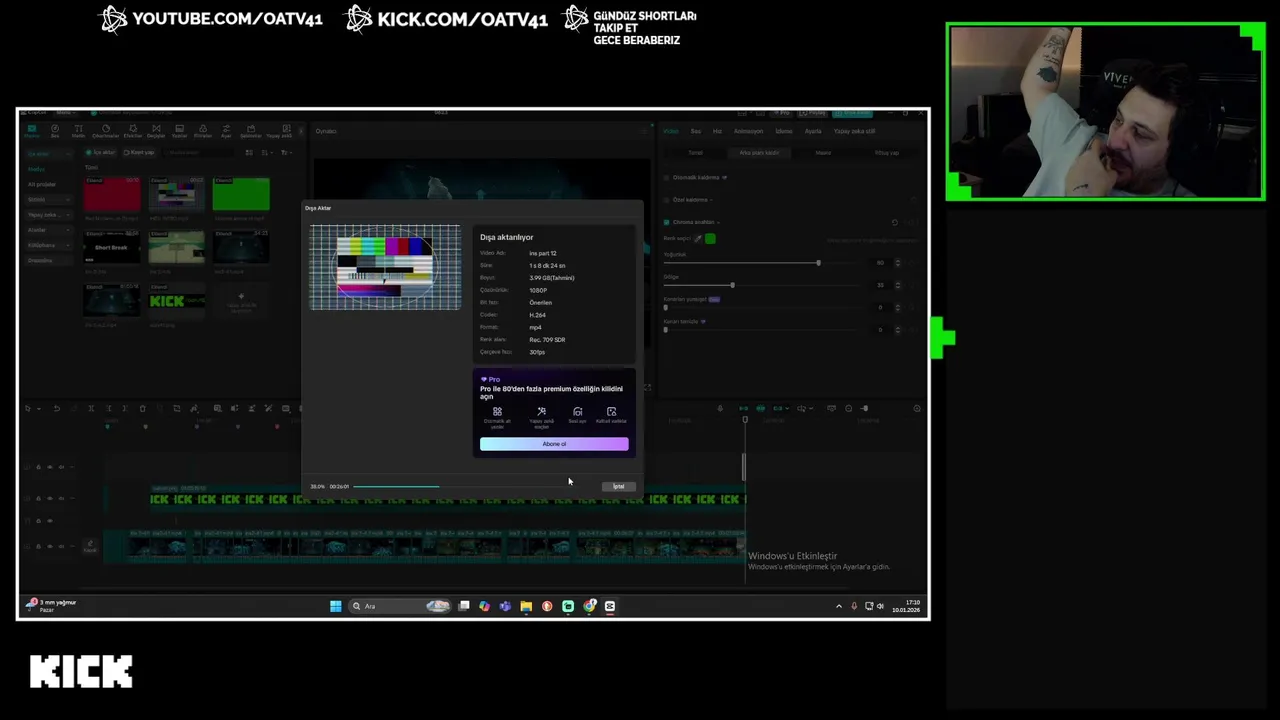The width and height of the screenshot is (1280, 720).
Task: Click the taskbar Ara search box
Action: (400, 606)
